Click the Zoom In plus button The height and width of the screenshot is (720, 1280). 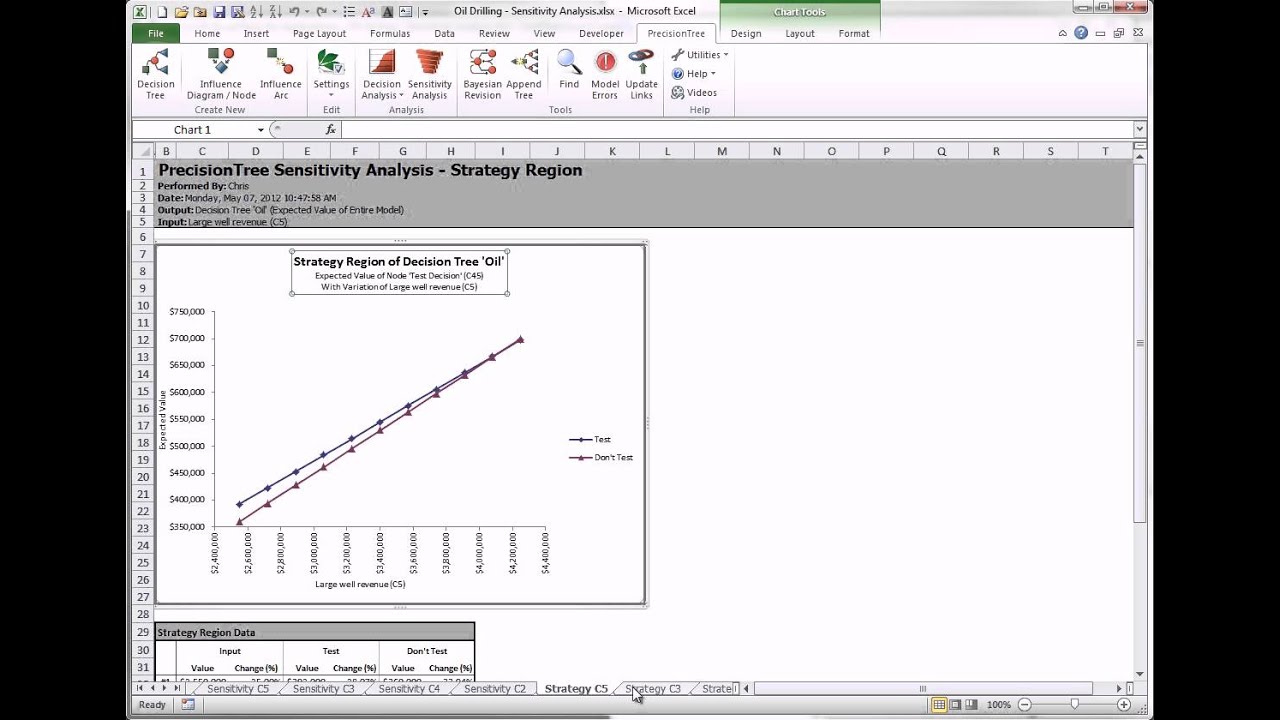point(1124,705)
